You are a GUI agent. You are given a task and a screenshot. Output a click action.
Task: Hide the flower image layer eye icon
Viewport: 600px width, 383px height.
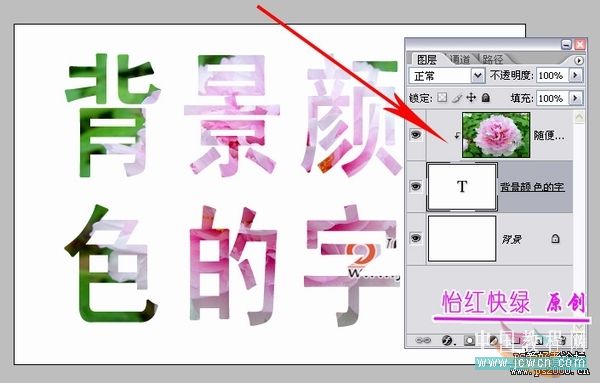(x=416, y=134)
